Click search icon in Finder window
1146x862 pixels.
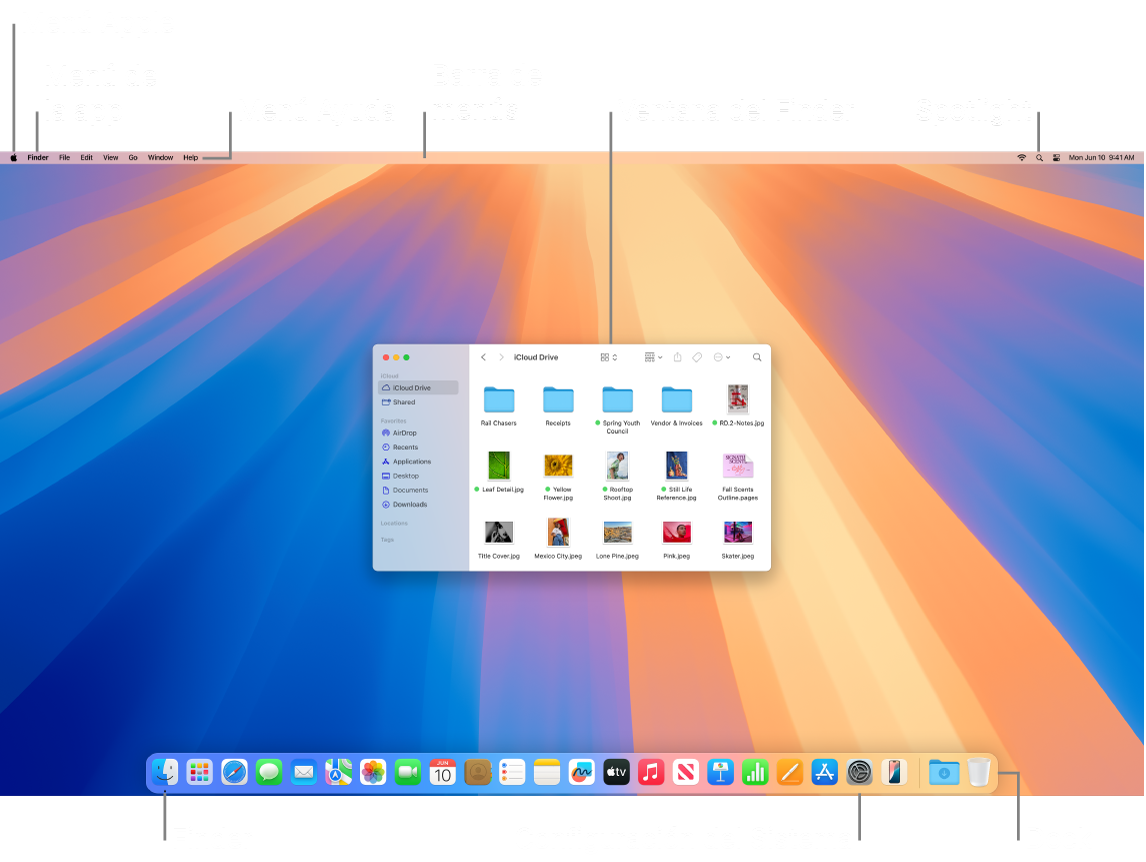point(757,357)
